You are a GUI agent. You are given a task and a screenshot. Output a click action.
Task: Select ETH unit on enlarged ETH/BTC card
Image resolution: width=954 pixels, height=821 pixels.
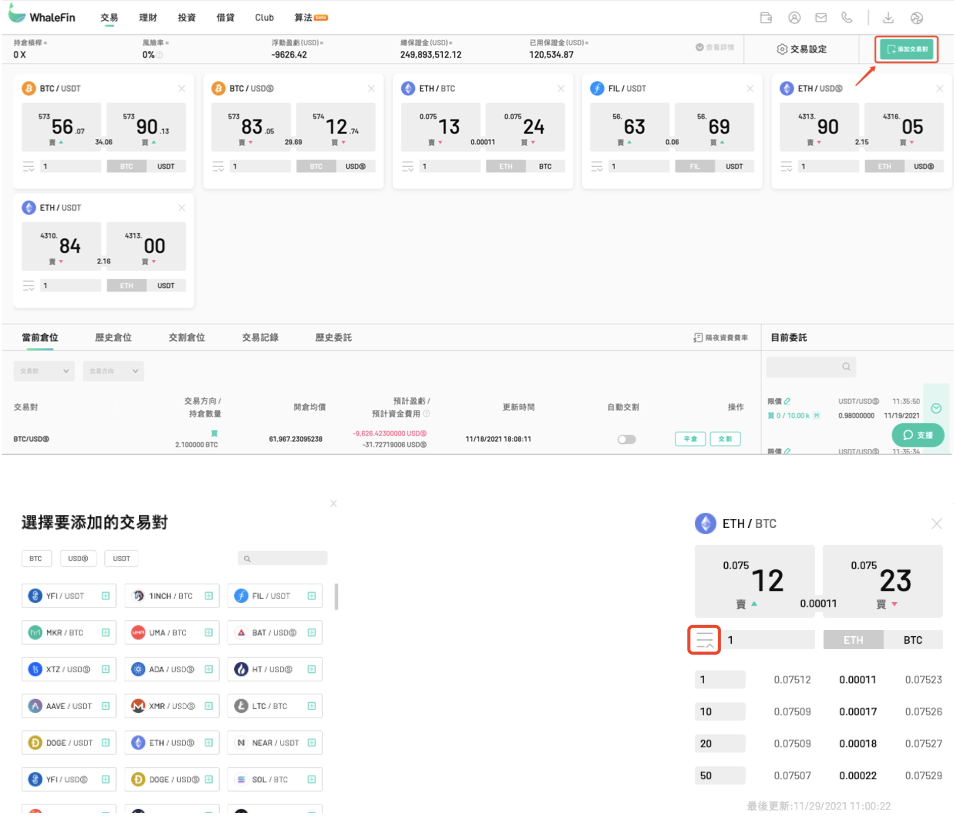[x=853, y=640]
